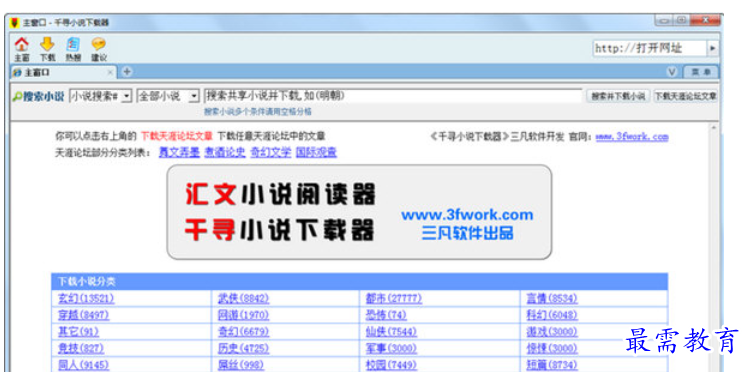Open the 奇幻(6679) category
747x372 pixels.
(243, 332)
